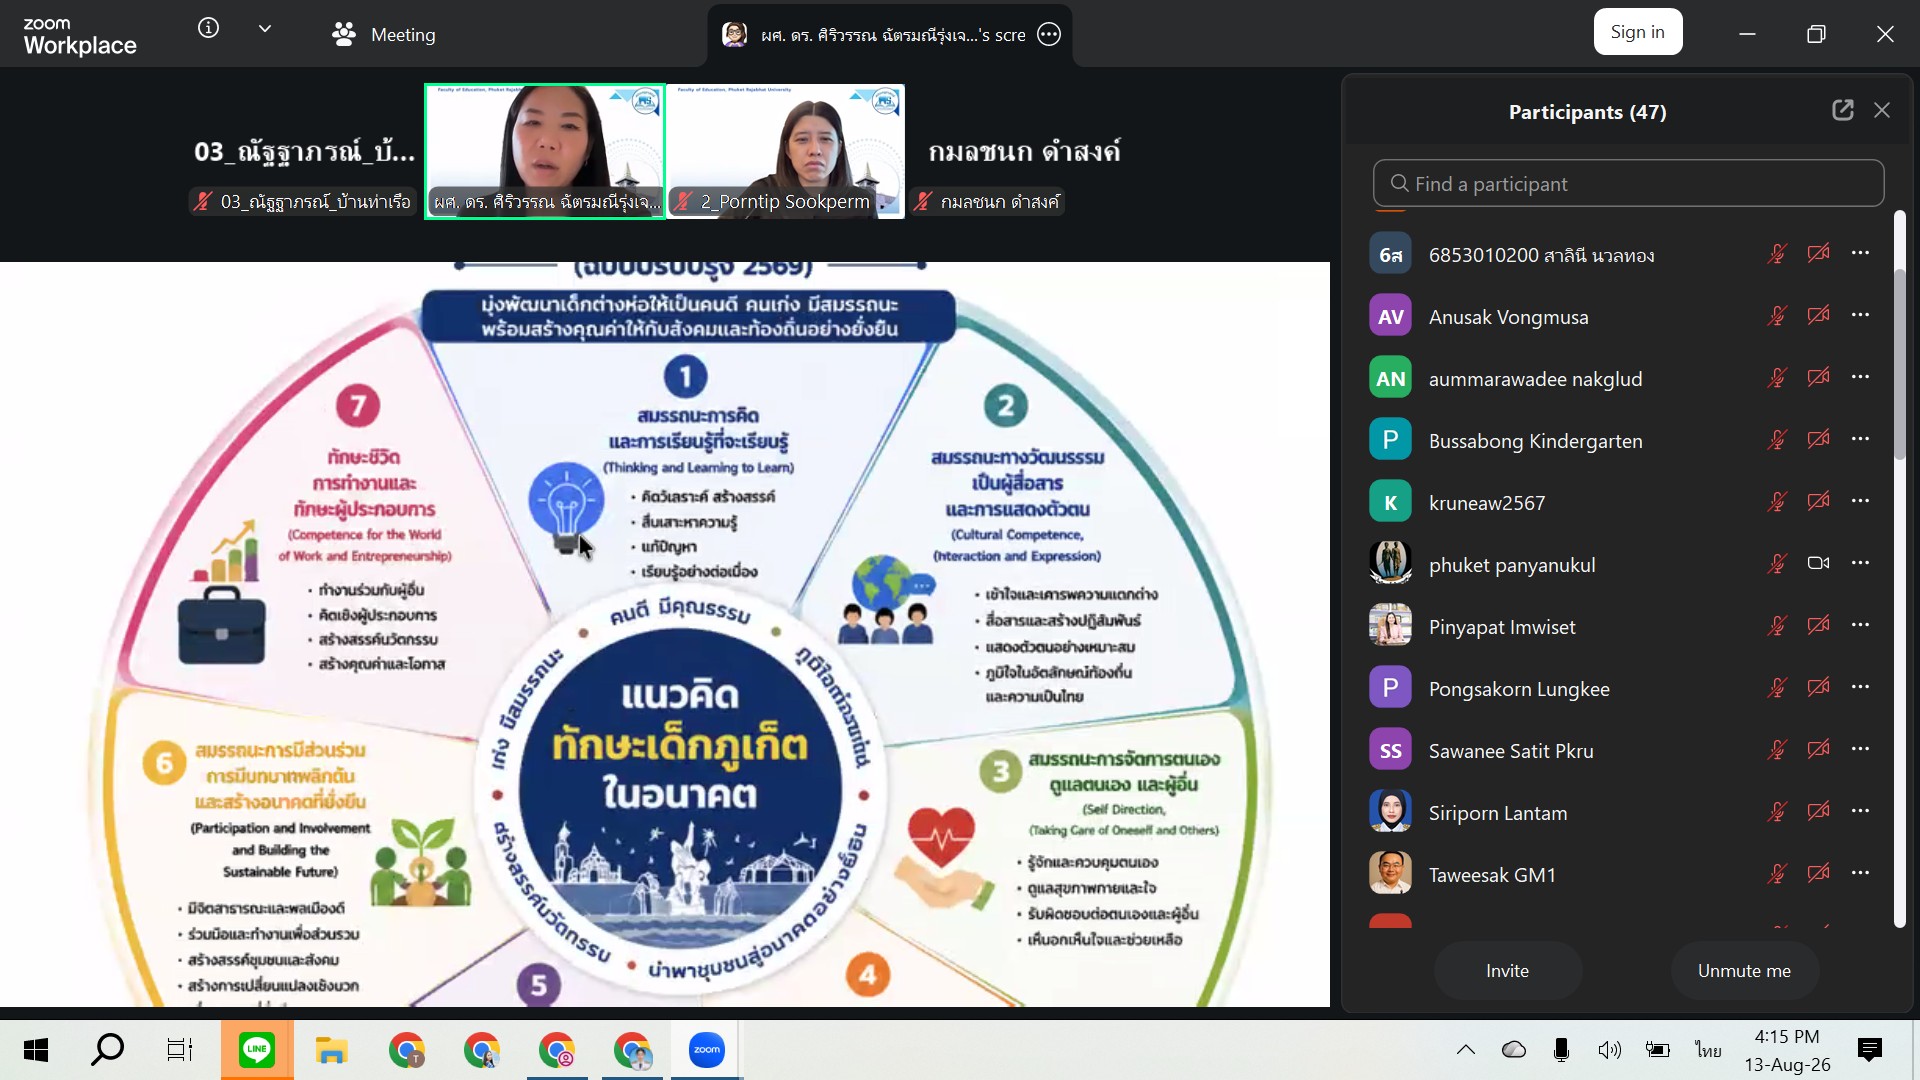Select phuket panyanukul participant avatar

(x=1390, y=564)
